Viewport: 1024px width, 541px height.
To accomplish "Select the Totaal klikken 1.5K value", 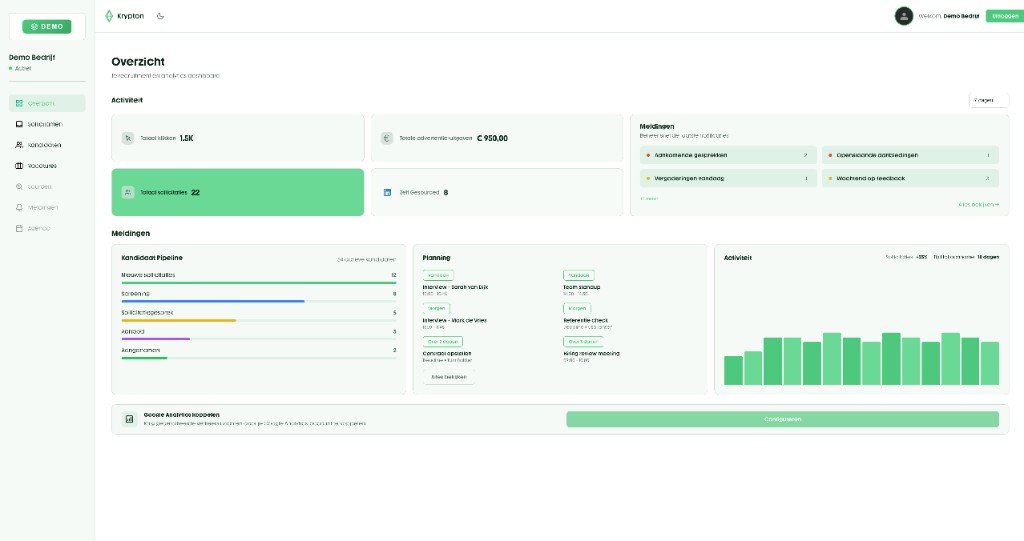I will point(186,138).
